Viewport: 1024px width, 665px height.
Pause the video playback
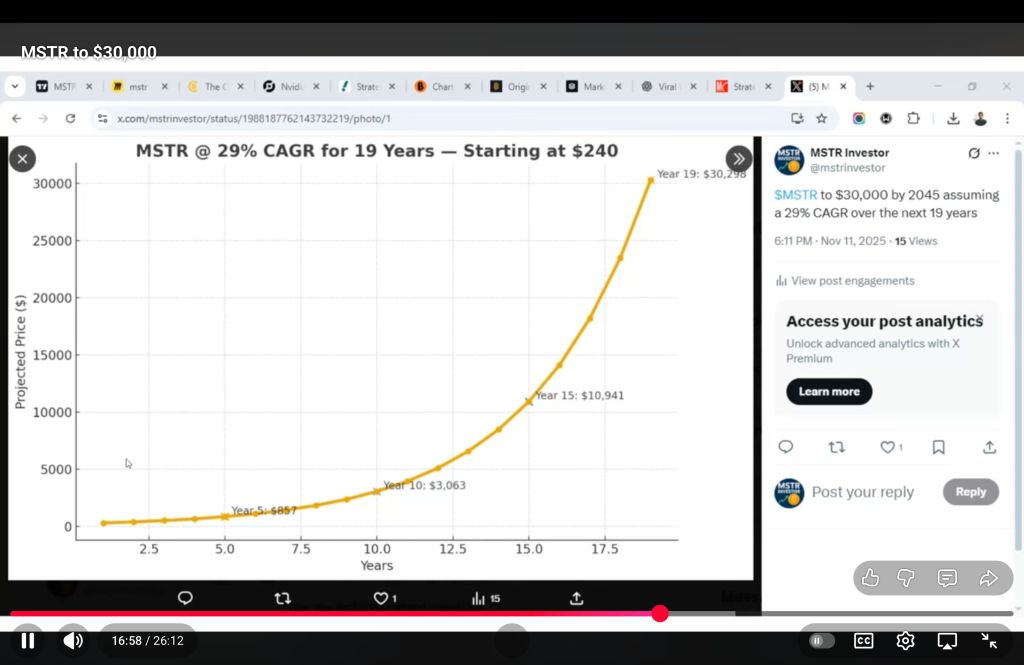(28, 641)
